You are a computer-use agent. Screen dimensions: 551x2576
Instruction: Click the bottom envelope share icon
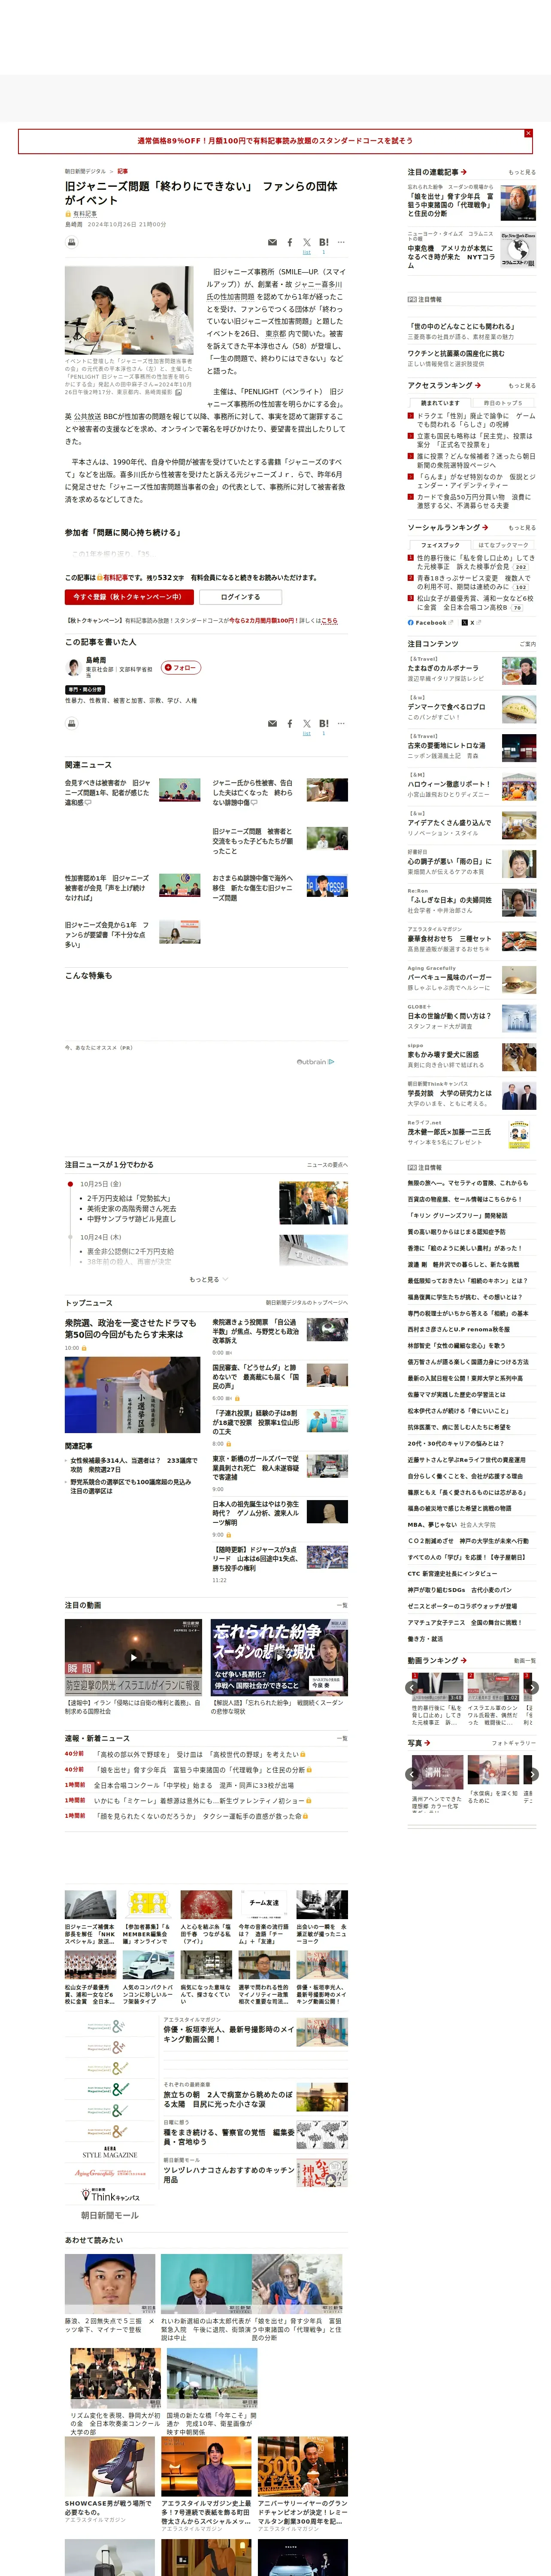click(272, 723)
